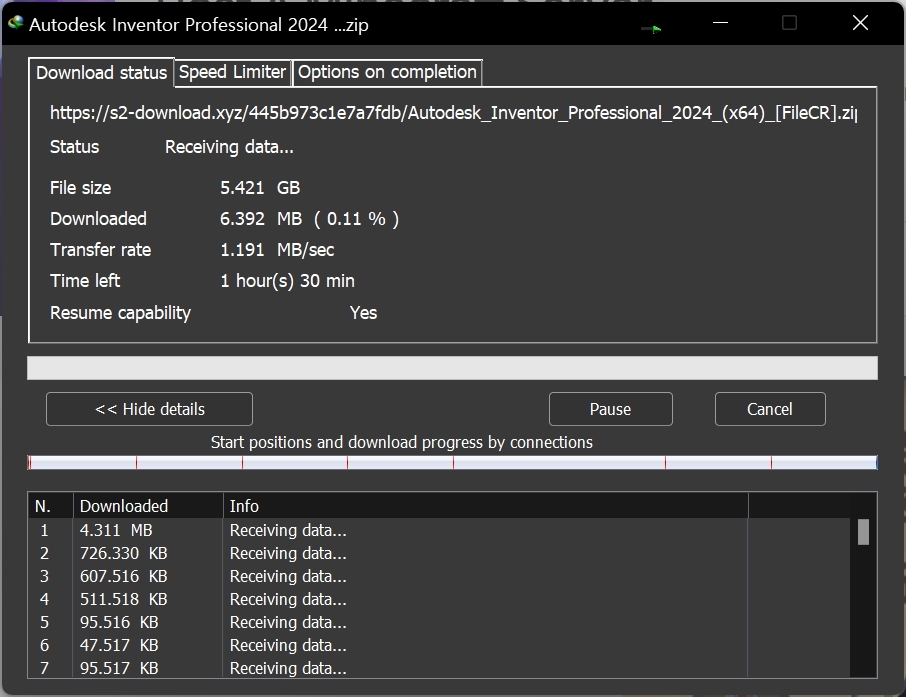This screenshot has width=906, height=697.
Task: Click the Hide details button
Action: (149, 409)
